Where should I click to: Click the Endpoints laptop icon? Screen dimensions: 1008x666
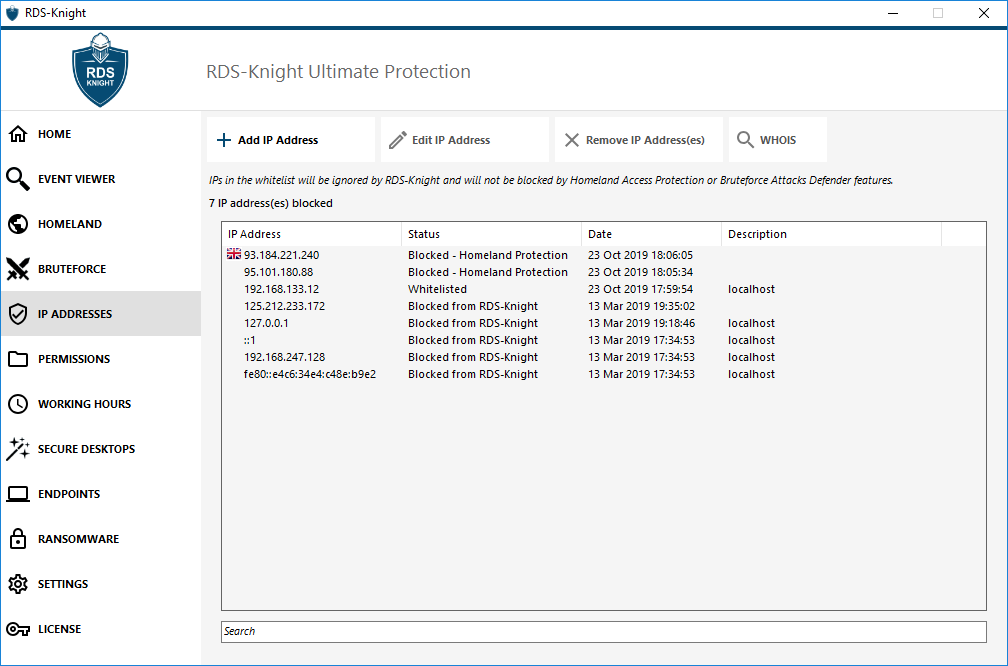[x=18, y=494]
